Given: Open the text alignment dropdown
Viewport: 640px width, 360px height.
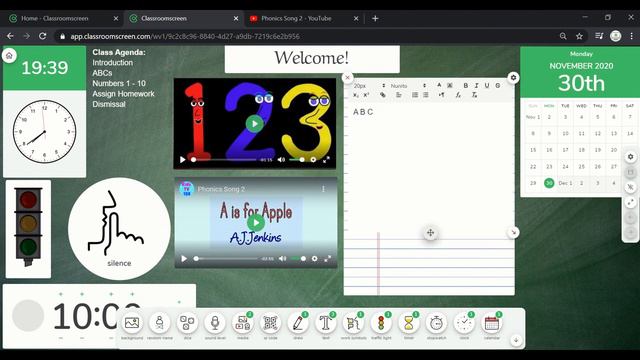Looking at the screenshot, I should tap(399, 95).
